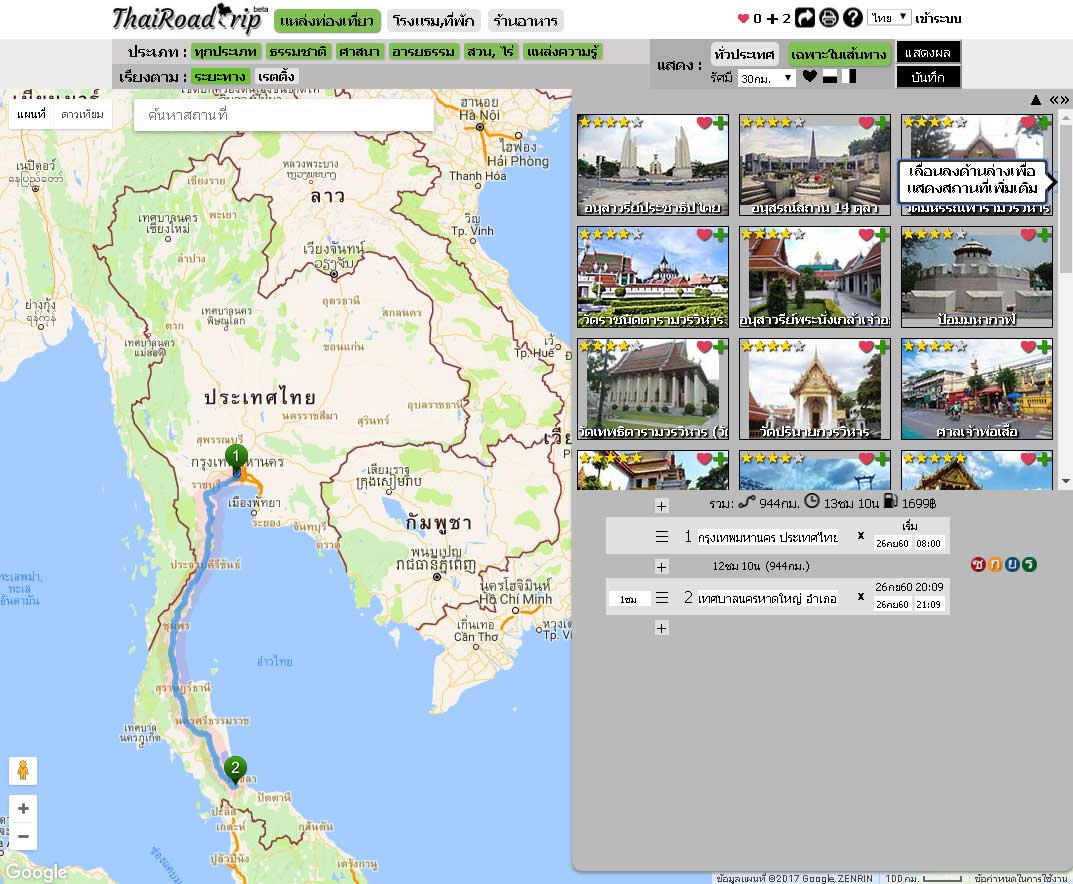Image resolution: width=1073 pixels, height=884 pixels.
Task: Show places เฉพาะในเส้นทาง only
Action: coord(838,53)
